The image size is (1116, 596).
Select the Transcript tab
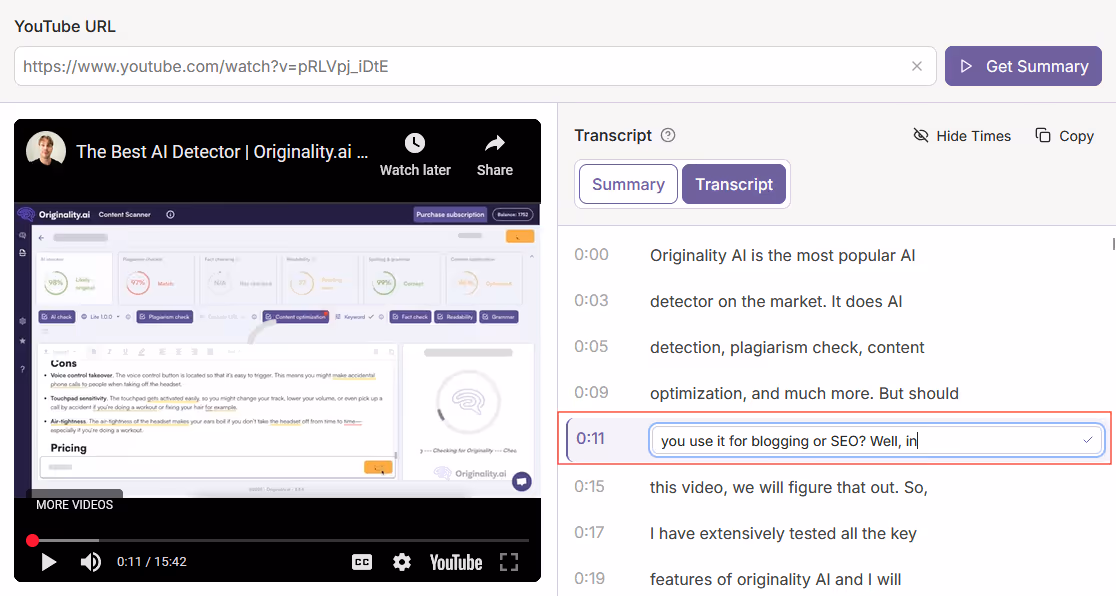(x=734, y=184)
